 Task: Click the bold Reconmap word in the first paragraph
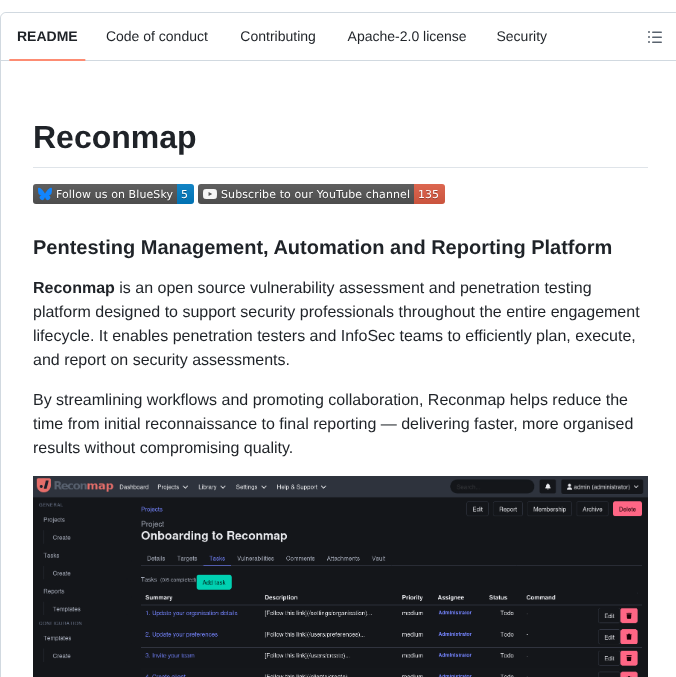[x=74, y=288]
